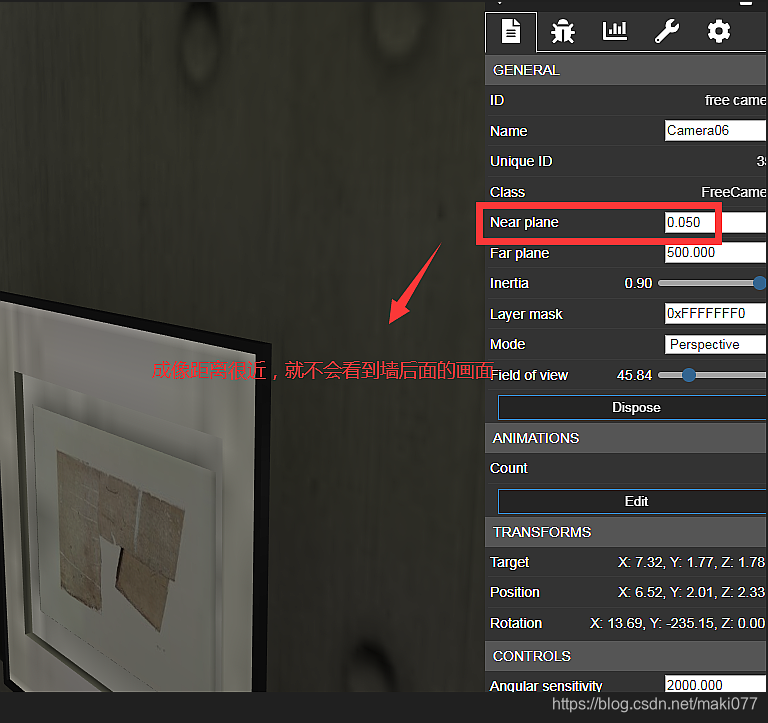Collapse the TRANSFORMS section header

pos(625,532)
